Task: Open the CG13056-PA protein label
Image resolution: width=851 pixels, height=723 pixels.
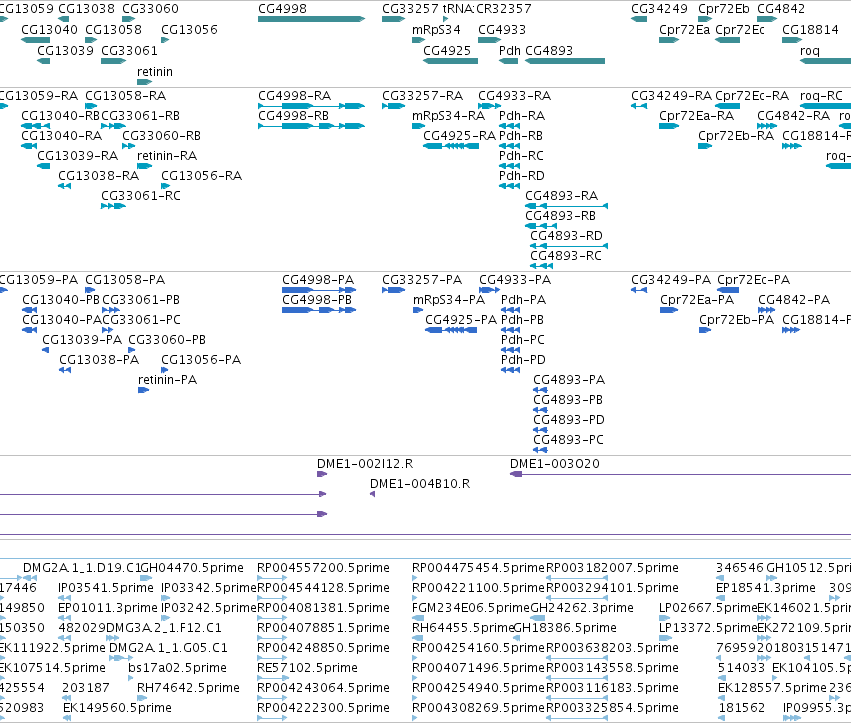Action: click(201, 360)
